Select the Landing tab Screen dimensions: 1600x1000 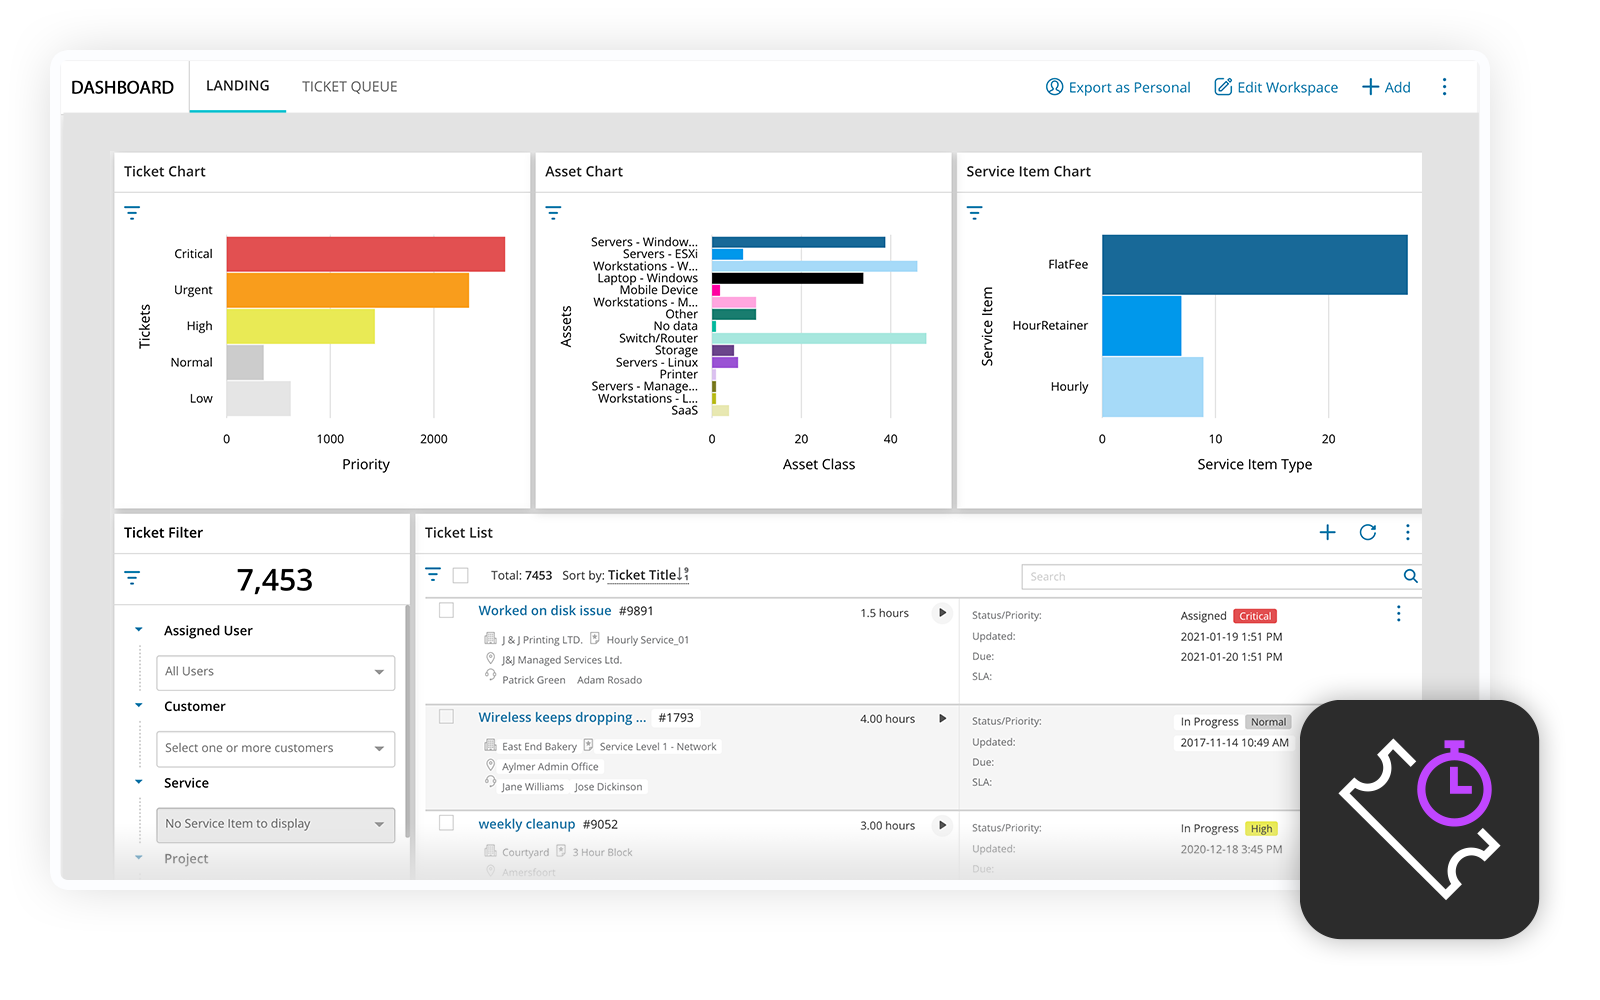pyautogui.click(x=237, y=86)
